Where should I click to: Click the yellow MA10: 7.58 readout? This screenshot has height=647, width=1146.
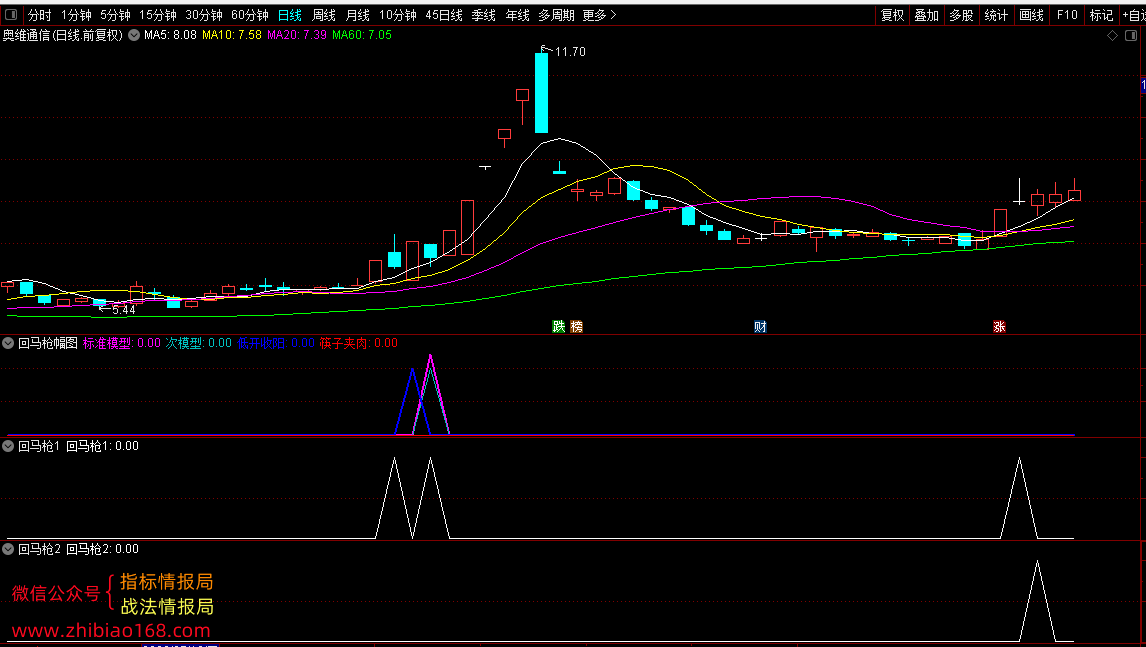[232, 34]
